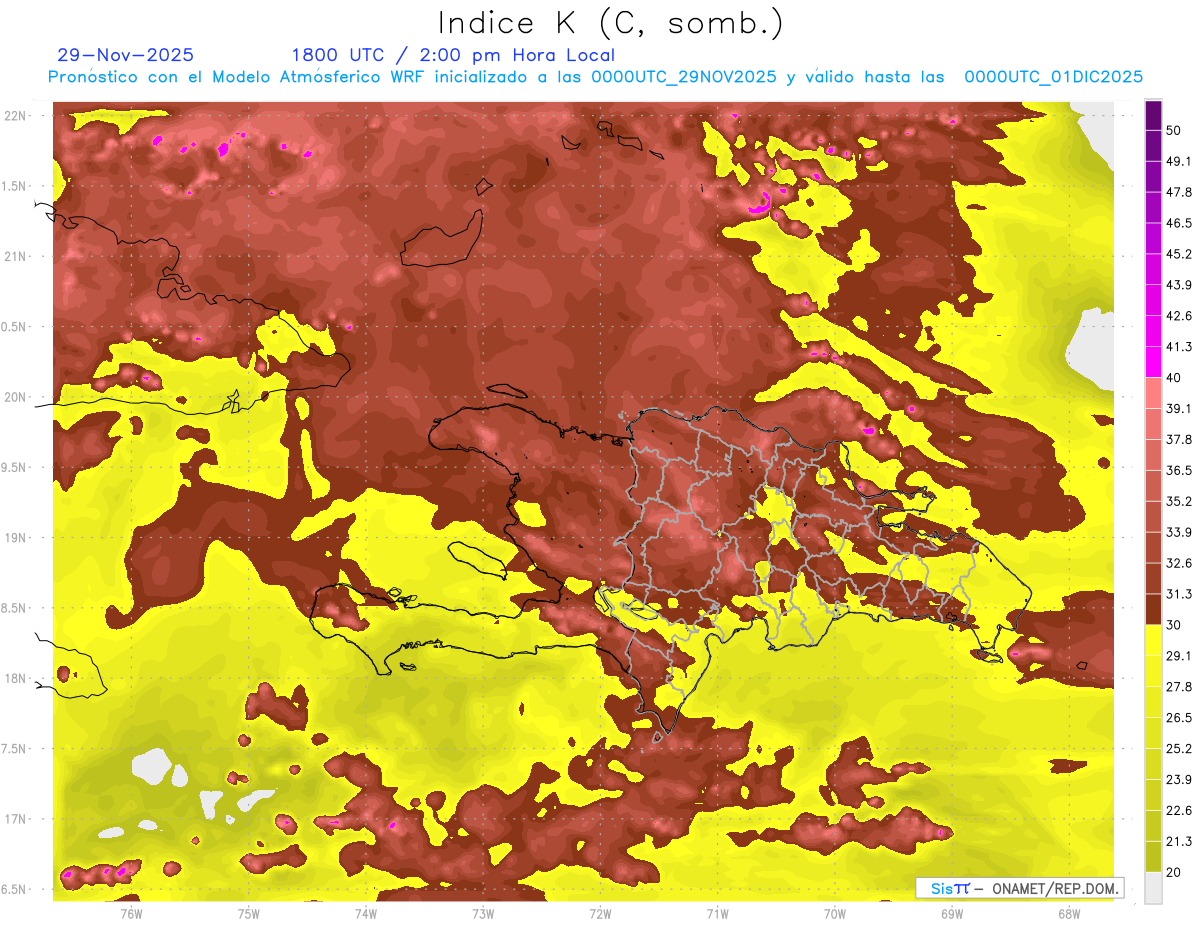Viewport: 1200px width, 927px height.
Task: Click the colorbar value "22.6"
Action: click(x=1179, y=810)
